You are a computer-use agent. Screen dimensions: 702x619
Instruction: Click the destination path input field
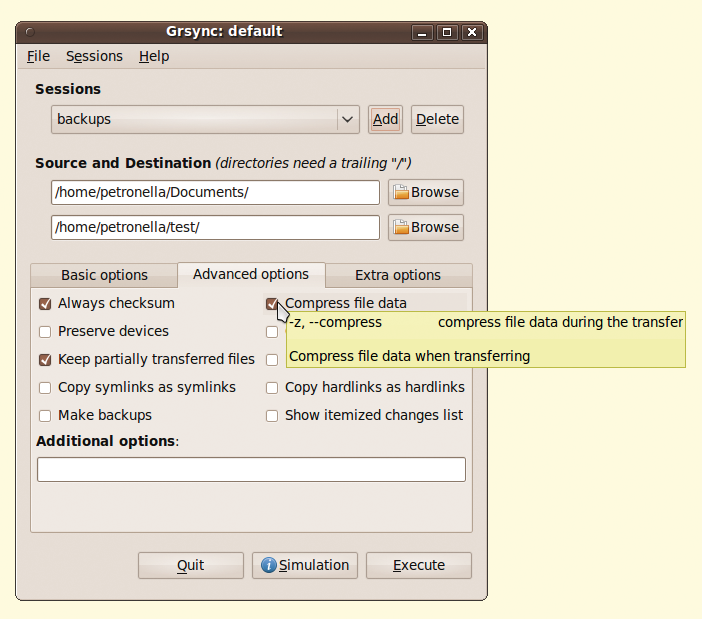coord(215,227)
